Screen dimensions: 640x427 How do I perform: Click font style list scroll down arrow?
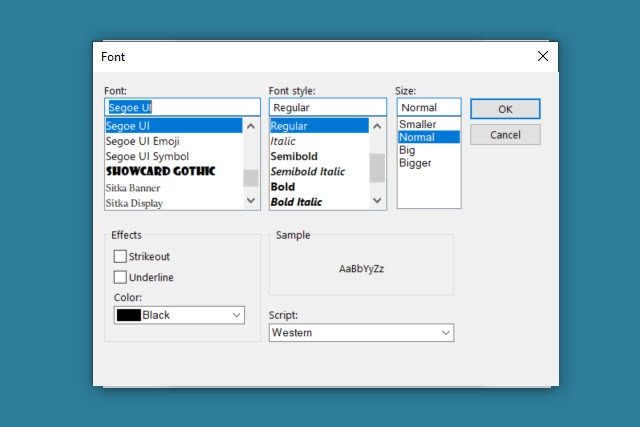click(377, 200)
